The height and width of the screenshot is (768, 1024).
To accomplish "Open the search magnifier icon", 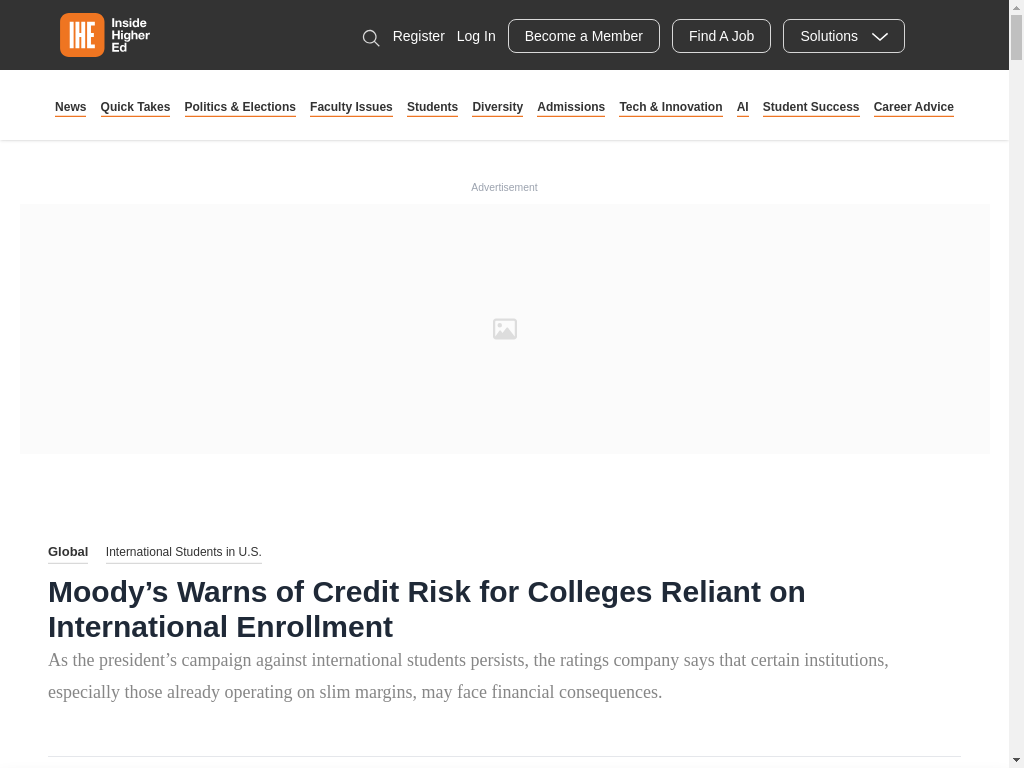I will tap(371, 38).
